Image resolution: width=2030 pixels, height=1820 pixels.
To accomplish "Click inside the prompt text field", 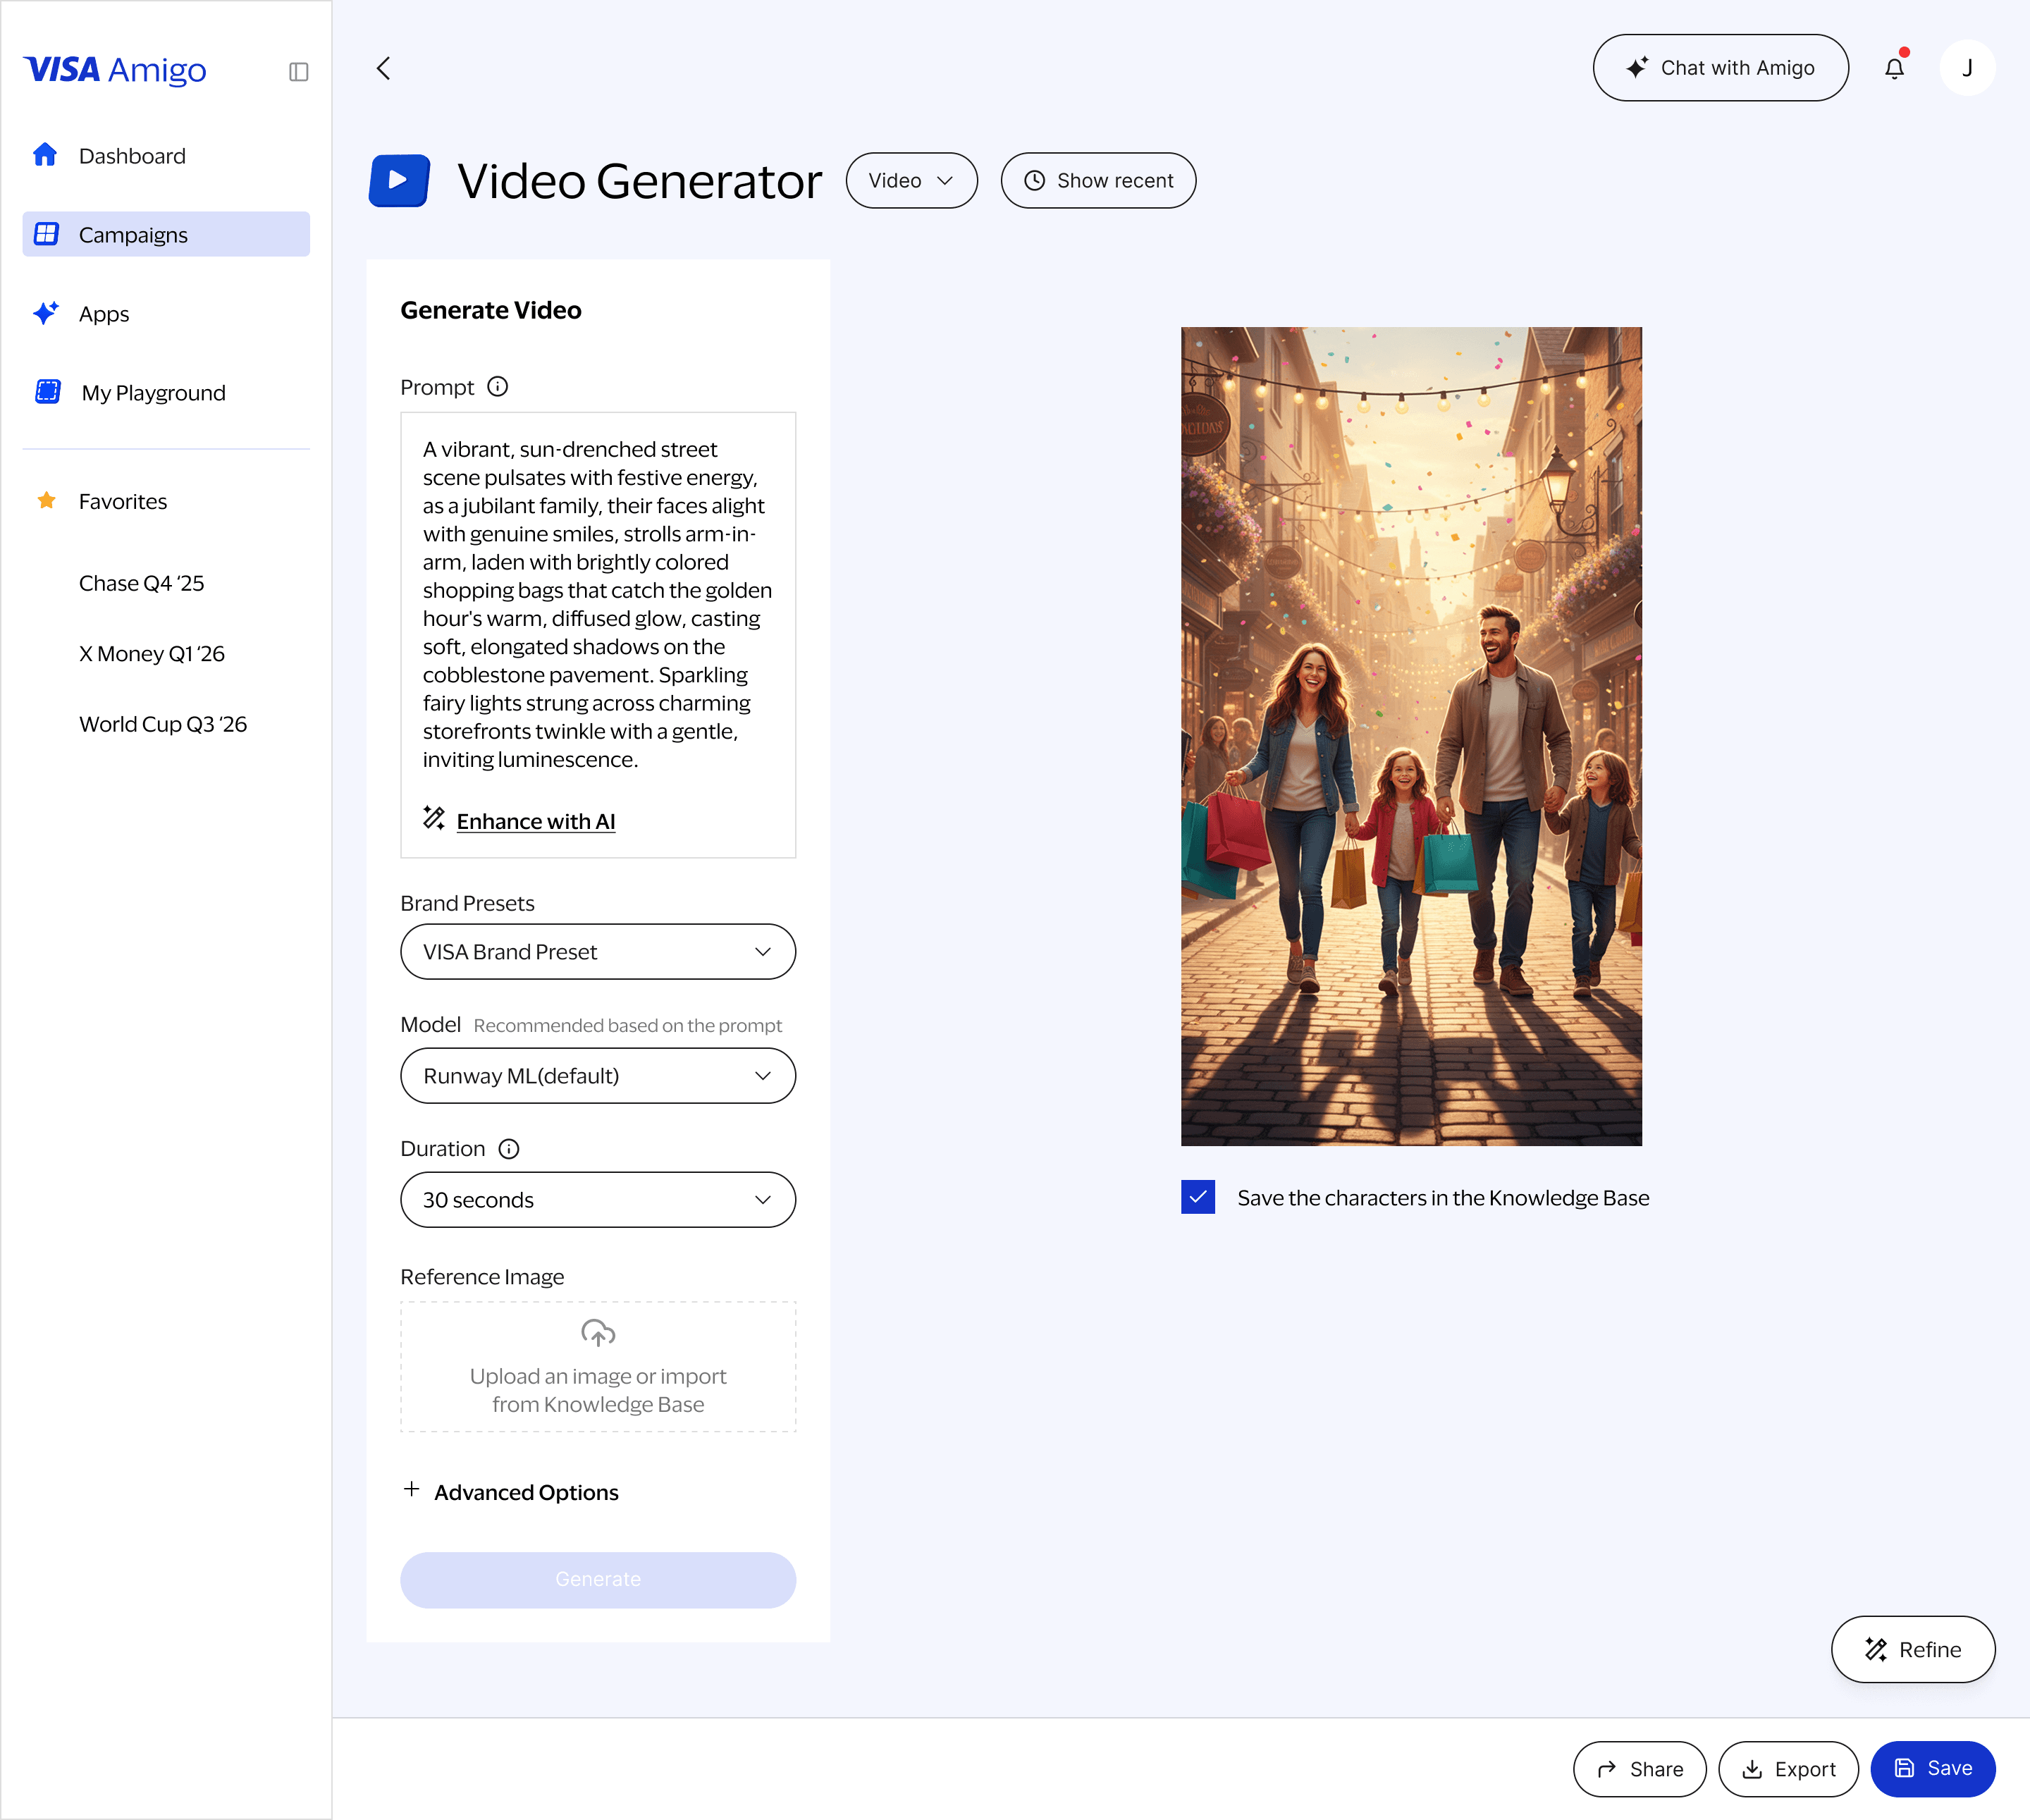I will point(597,604).
